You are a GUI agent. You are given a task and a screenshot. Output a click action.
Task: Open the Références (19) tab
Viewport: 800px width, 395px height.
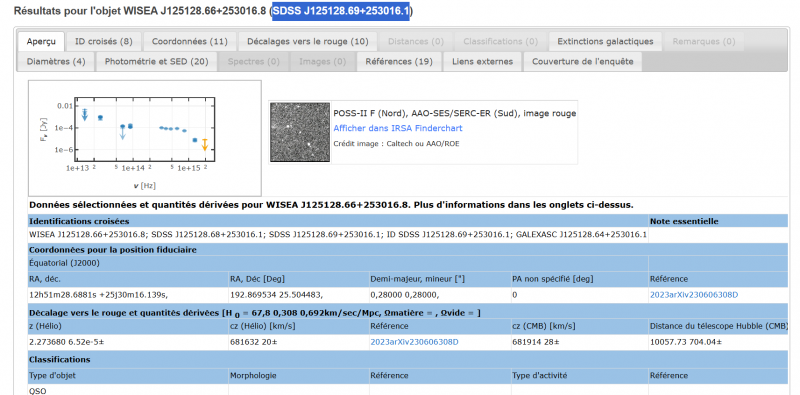pos(399,61)
